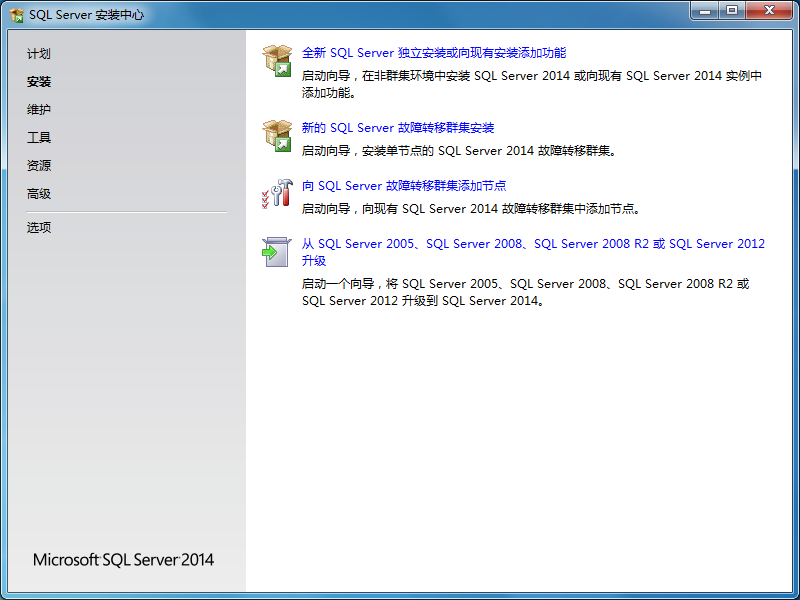Image resolution: width=800 pixels, height=600 pixels.
Task: Minimize the SQL Server 安装中心 window
Action: point(706,11)
